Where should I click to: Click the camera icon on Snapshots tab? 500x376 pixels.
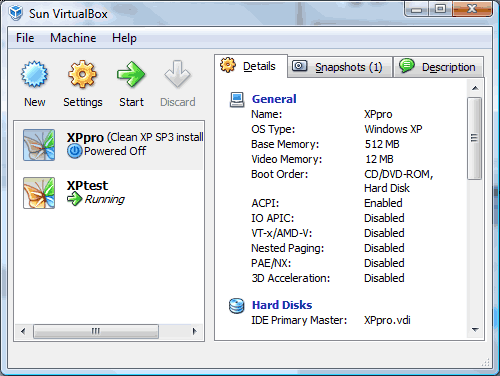coord(299,66)
